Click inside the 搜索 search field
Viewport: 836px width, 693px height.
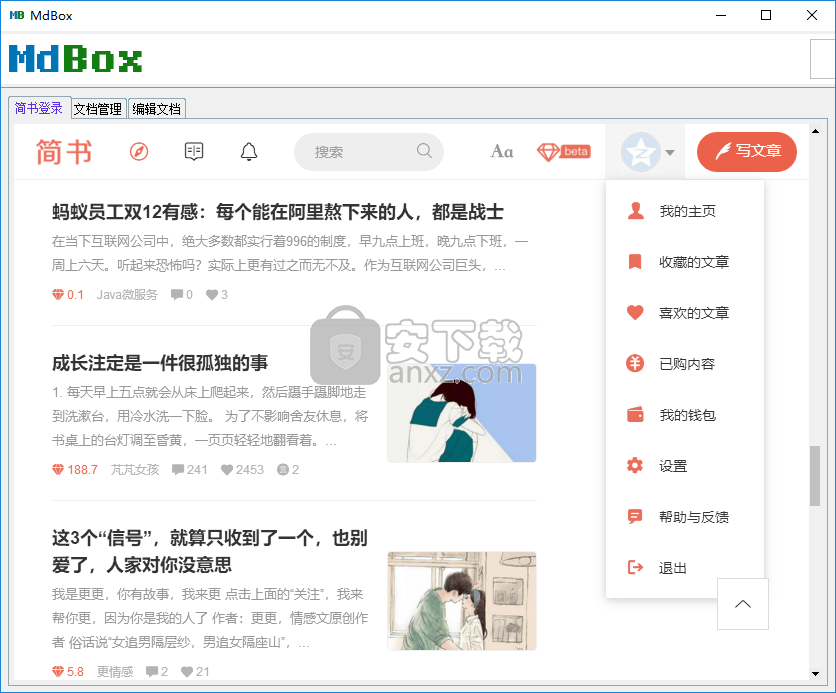click(355, 152)
